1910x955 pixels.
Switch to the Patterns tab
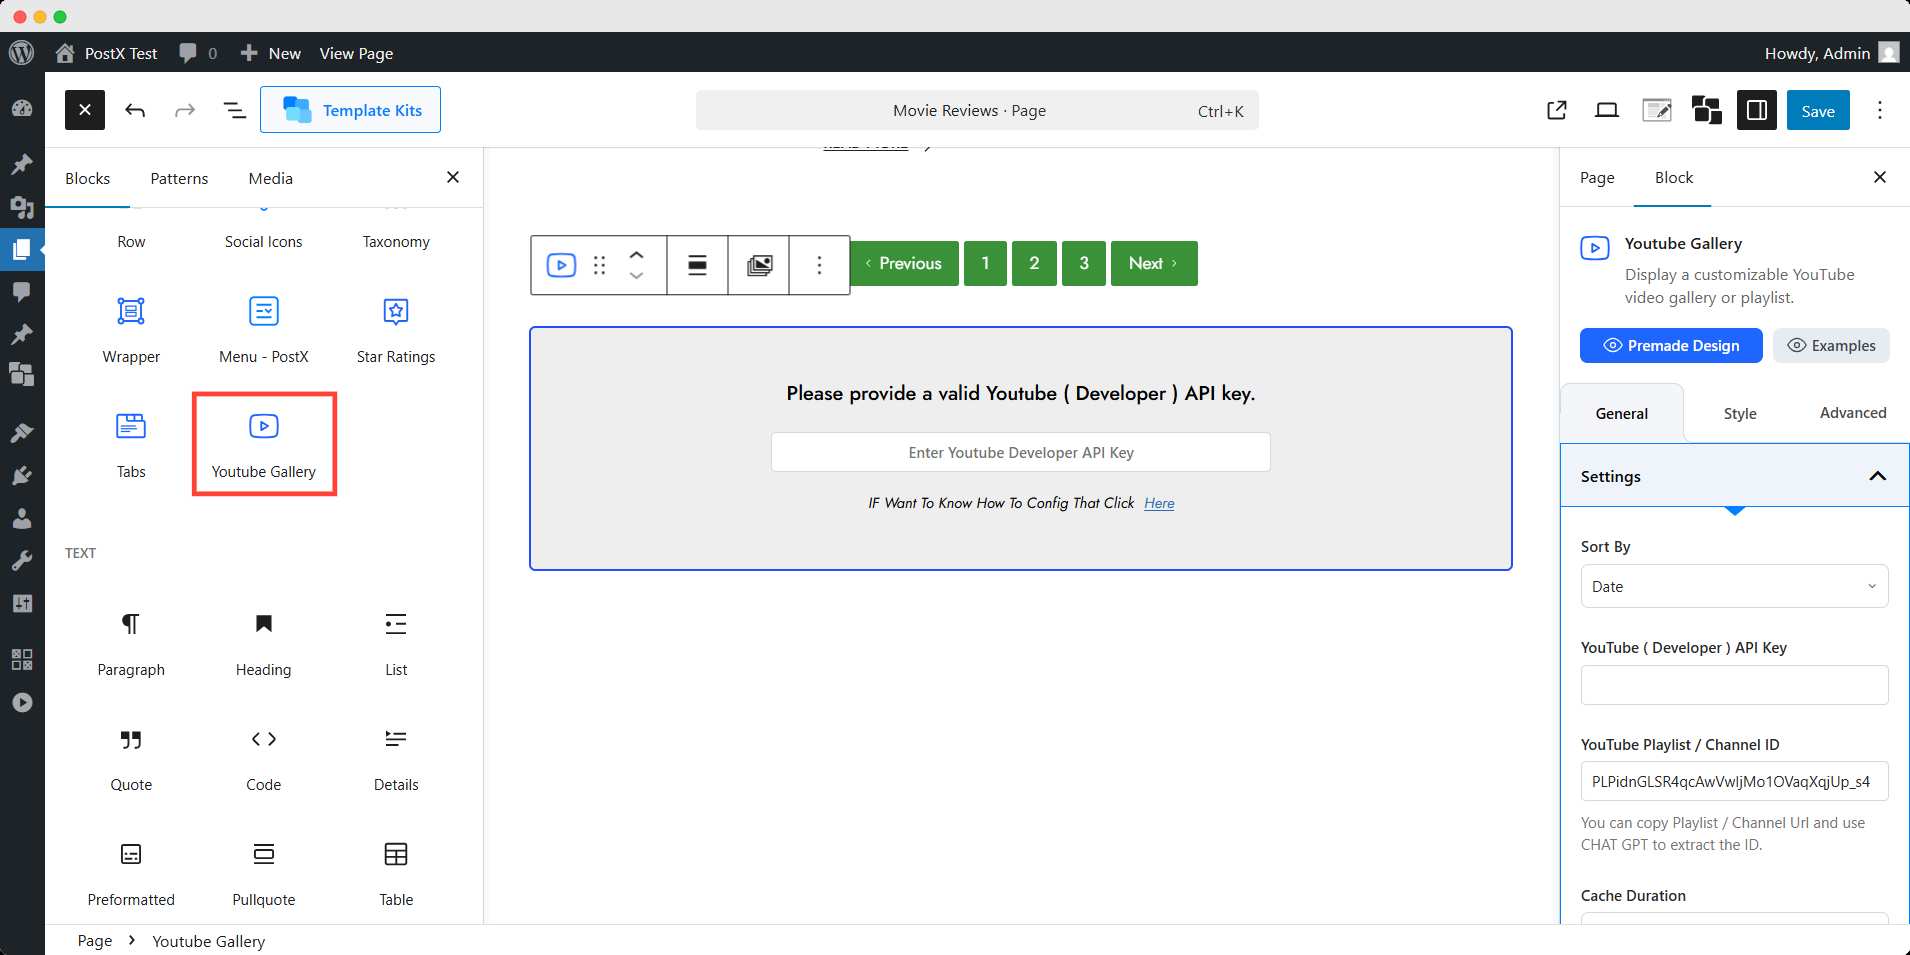tap(179, 178)
